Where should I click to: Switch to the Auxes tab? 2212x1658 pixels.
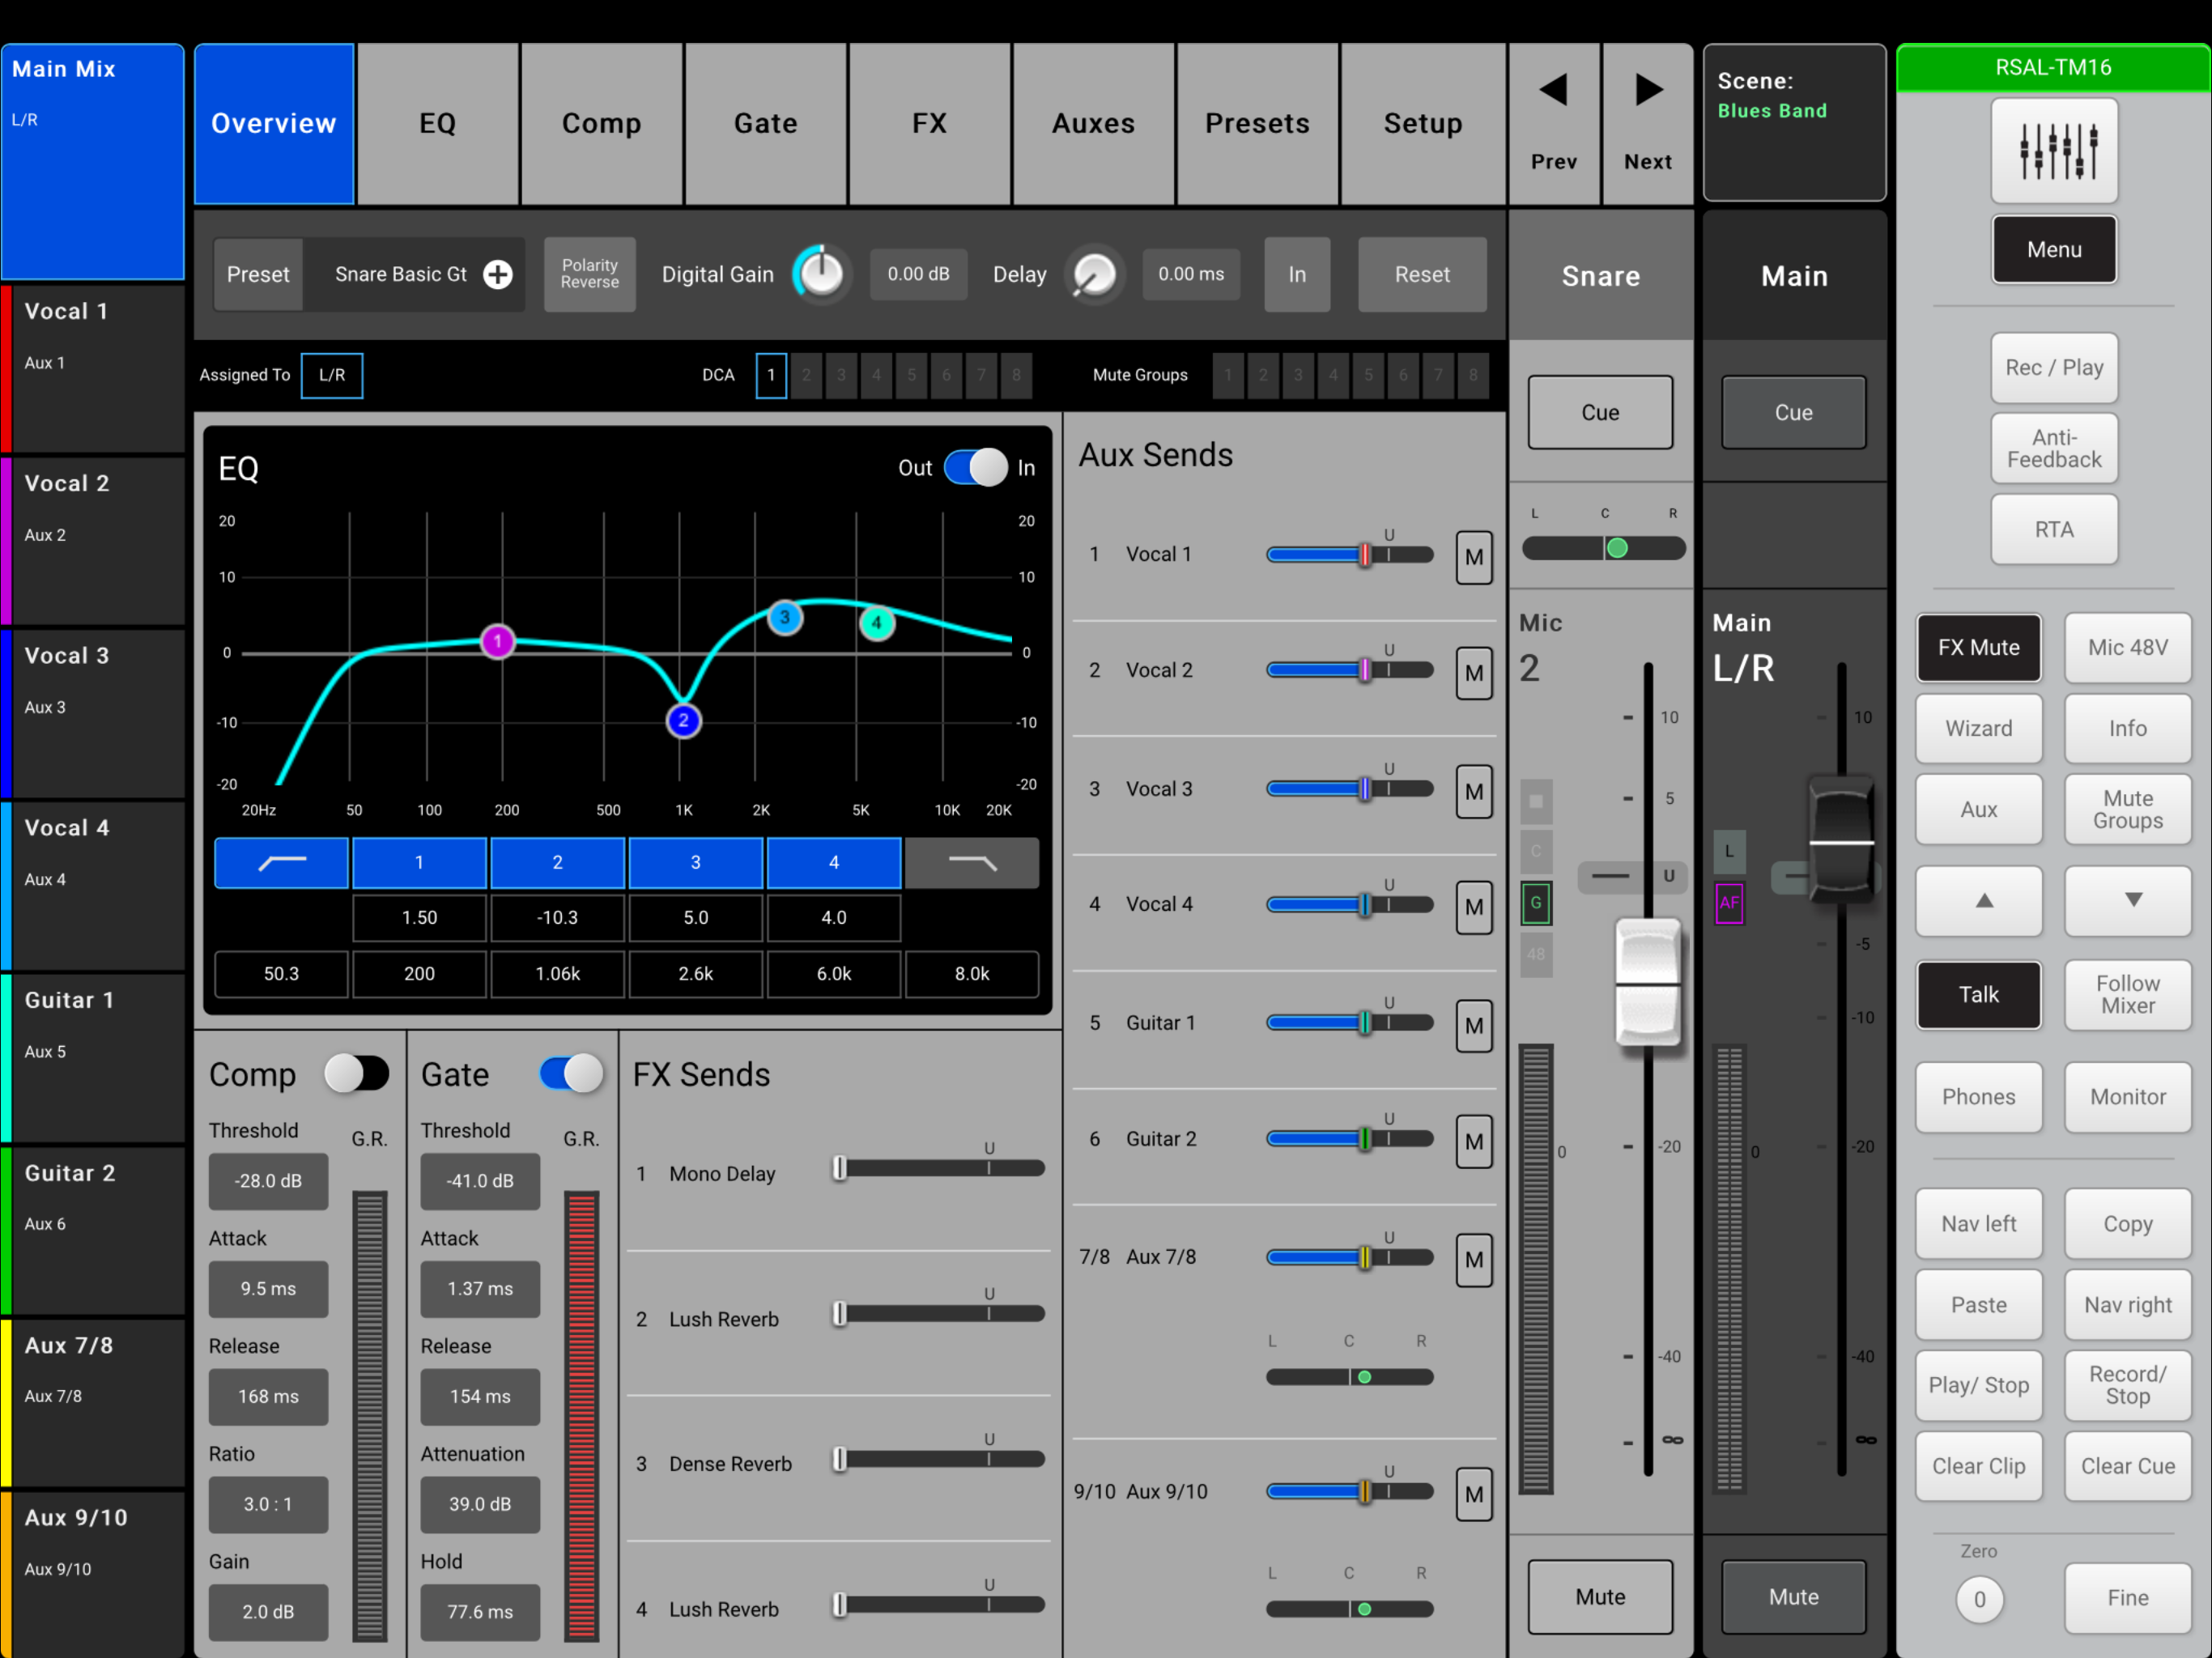(1093, 123)
